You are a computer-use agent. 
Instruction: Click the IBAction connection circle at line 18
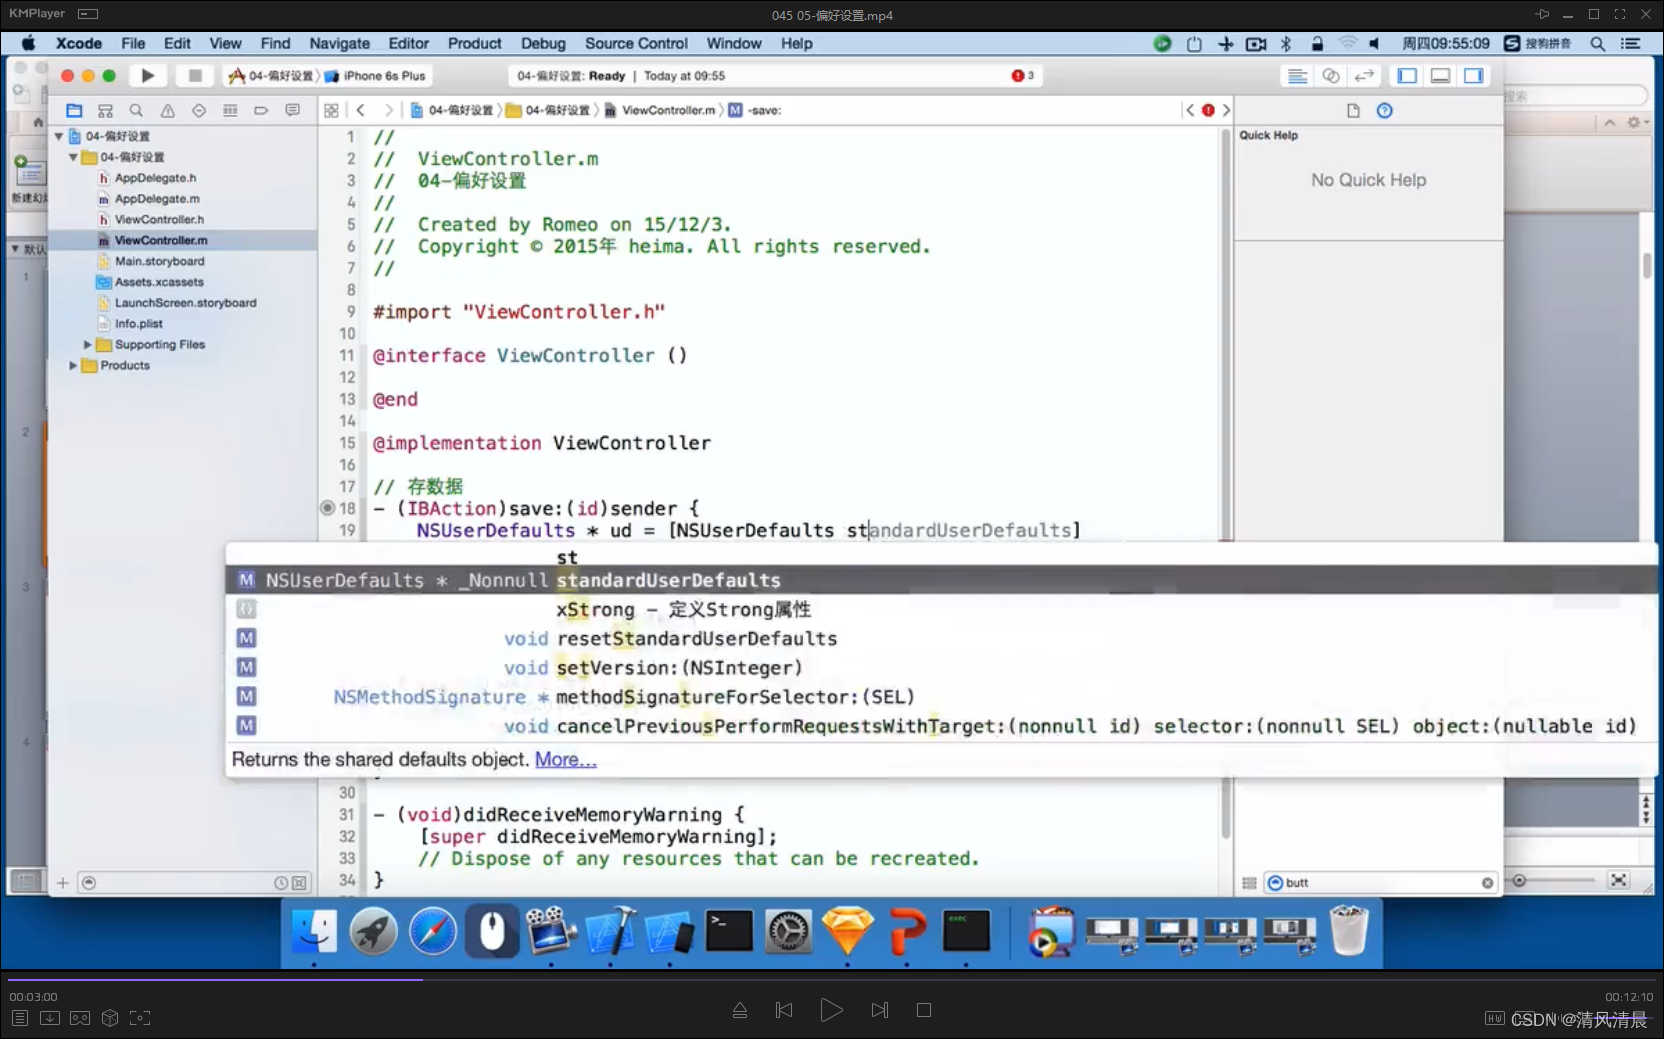[x=327, y=508]
